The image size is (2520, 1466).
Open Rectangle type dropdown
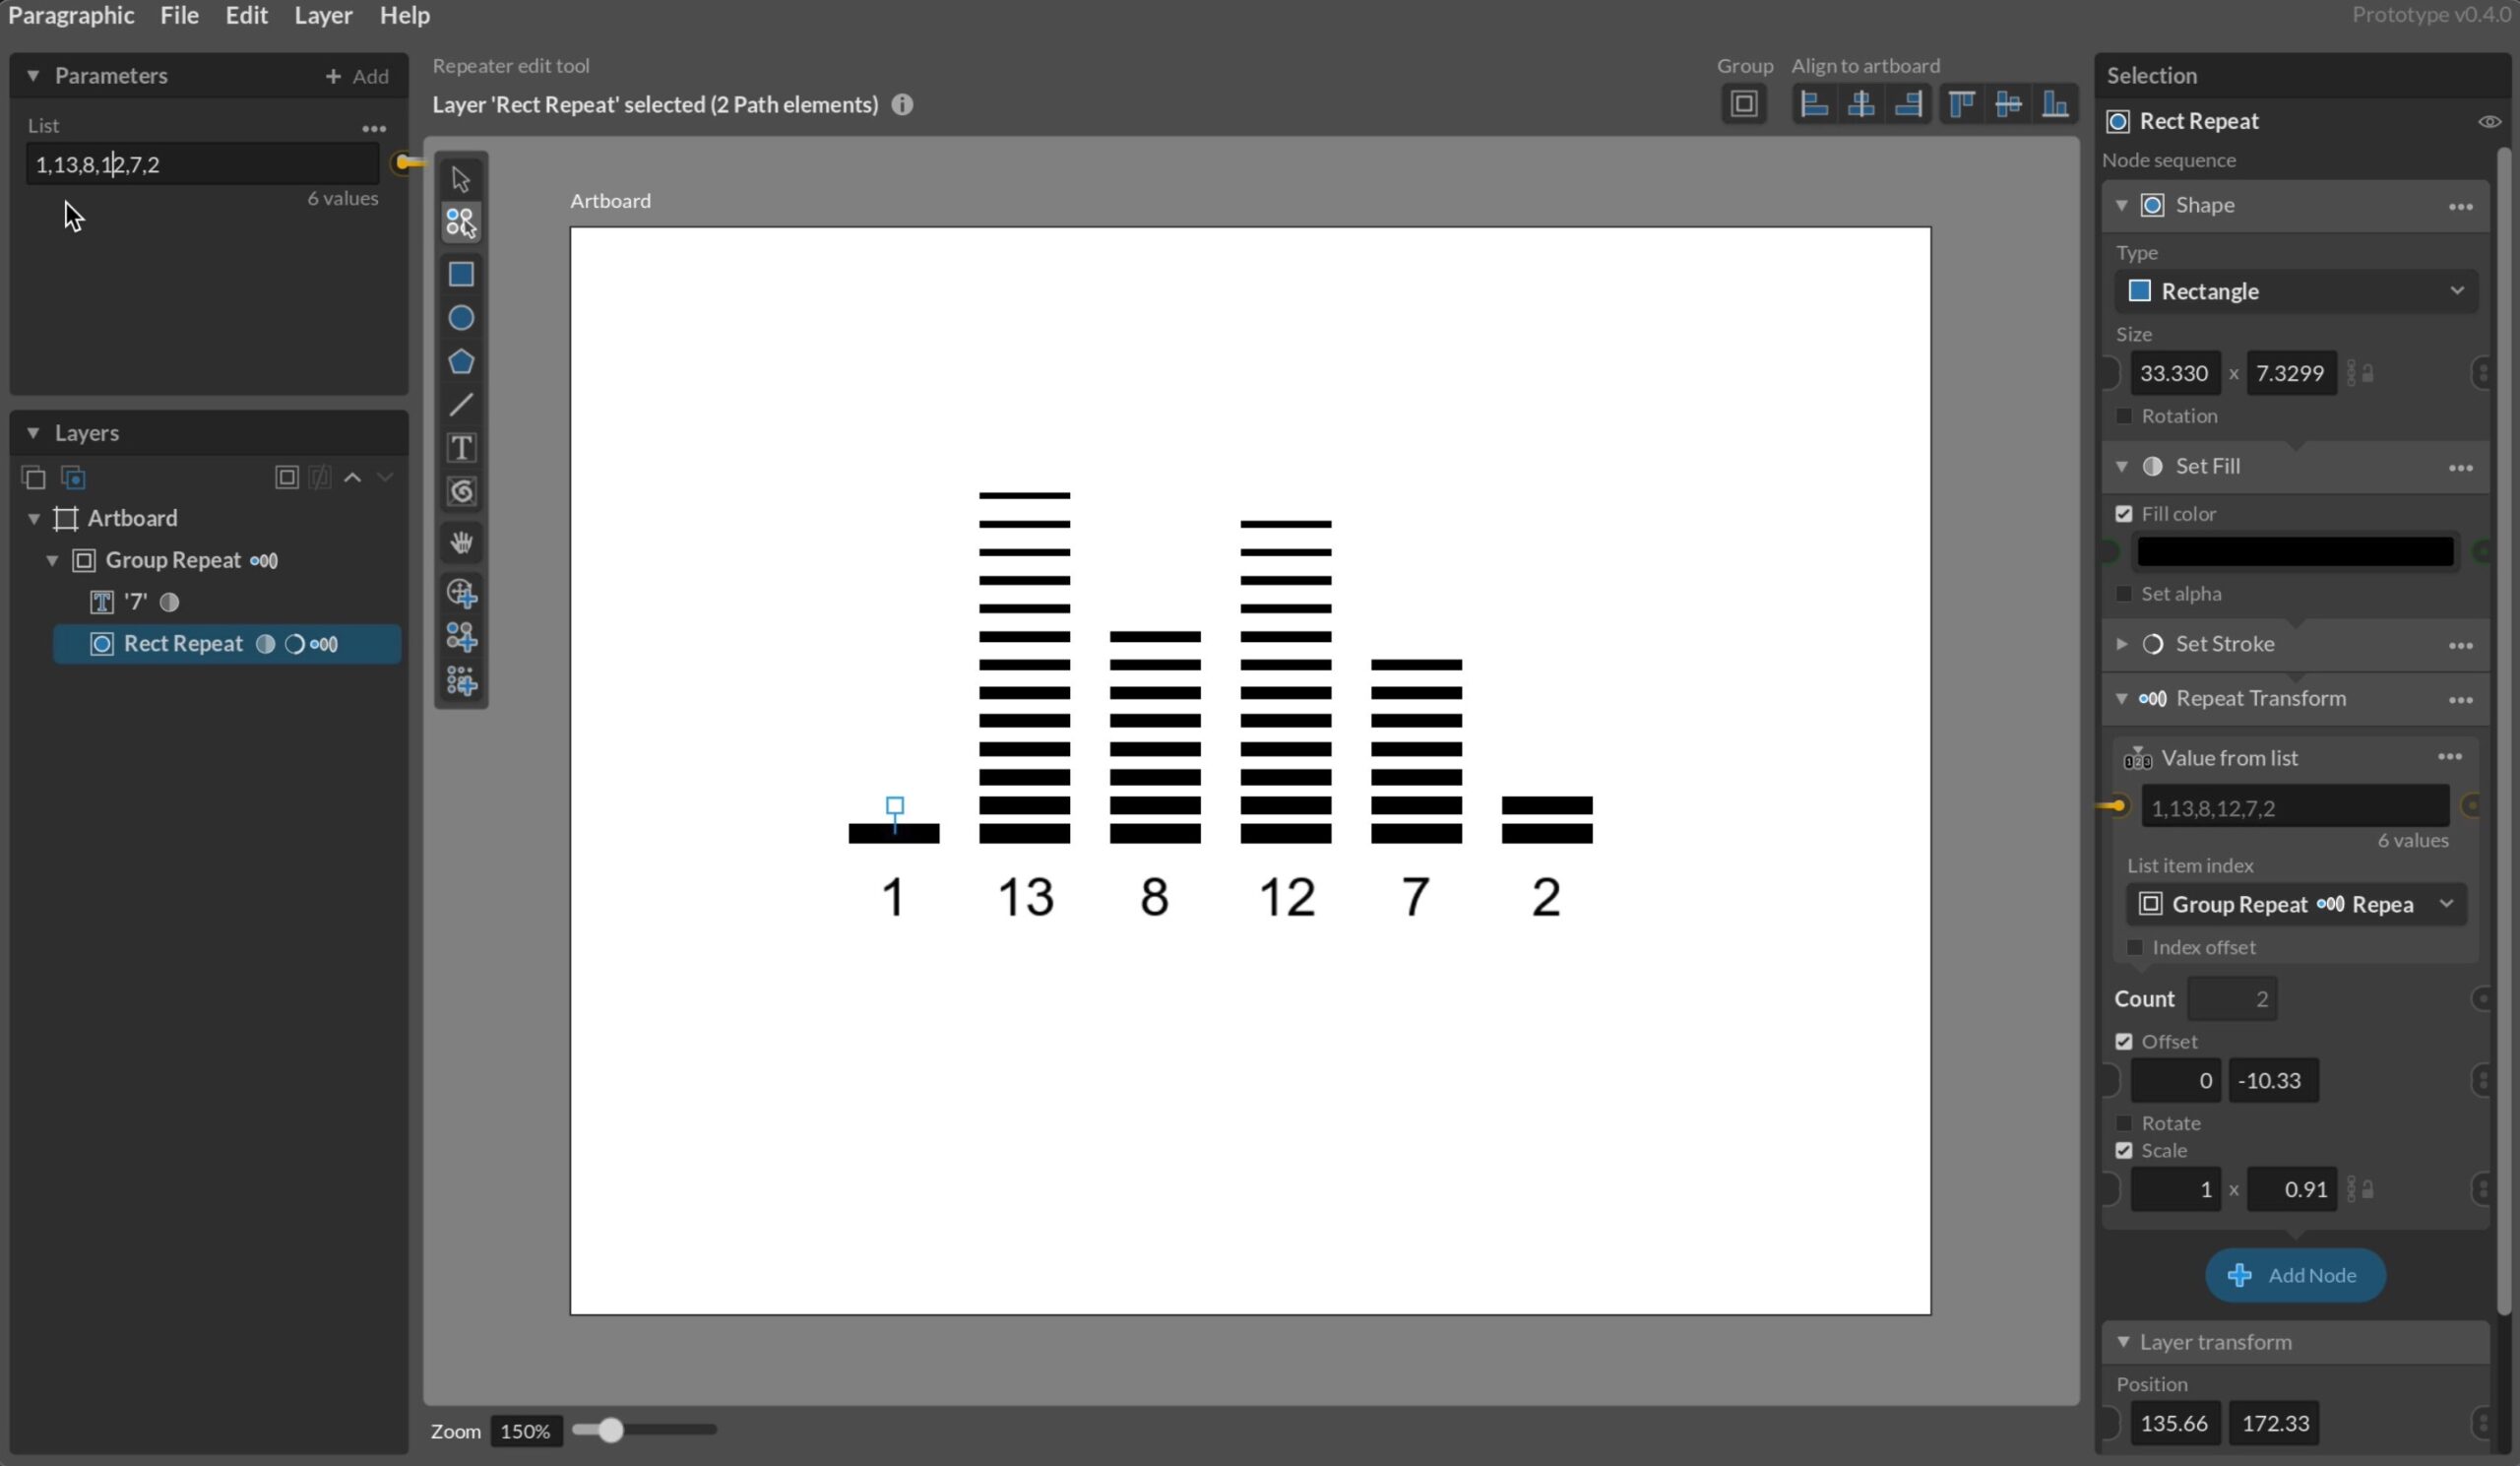[x=2295, y=291]
